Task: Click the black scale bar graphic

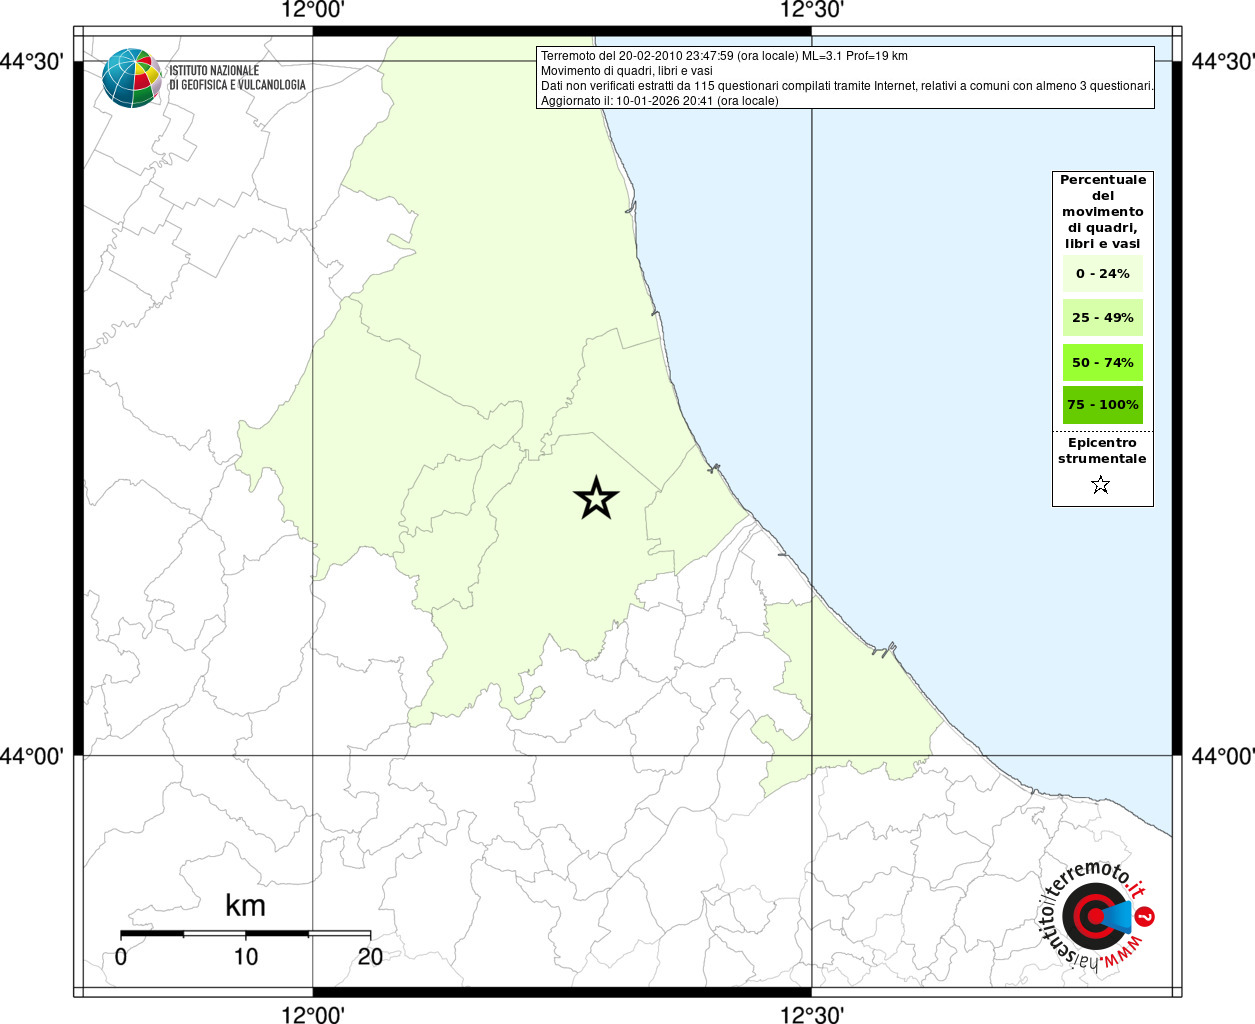Action: (246, 933)
